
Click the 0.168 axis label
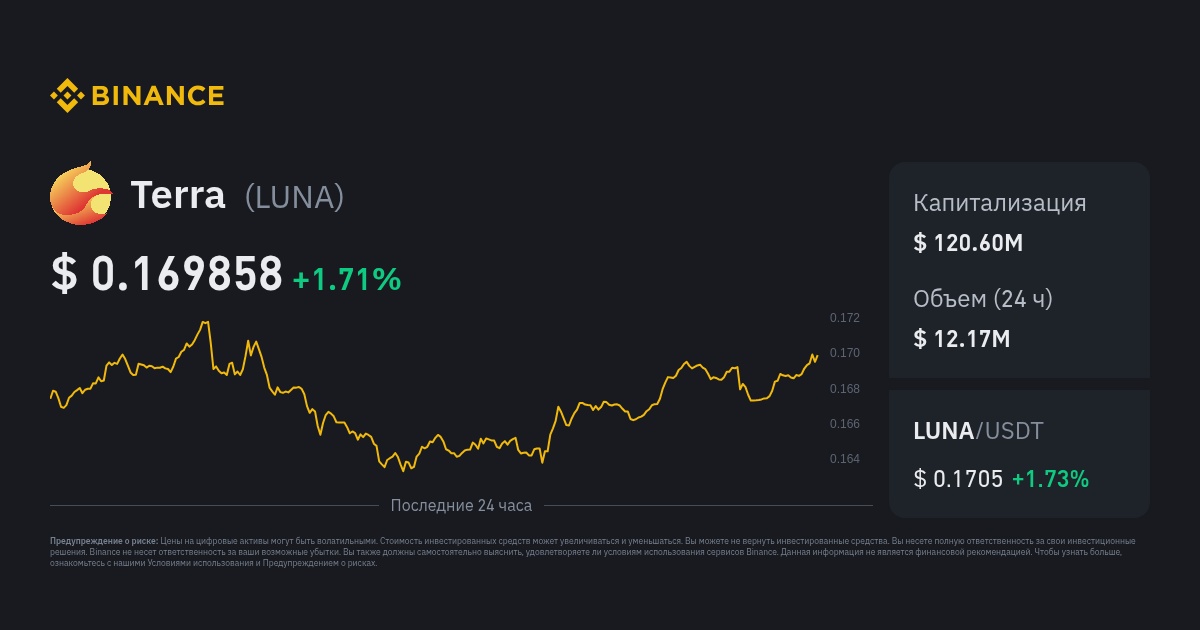[x=845, y=389]
